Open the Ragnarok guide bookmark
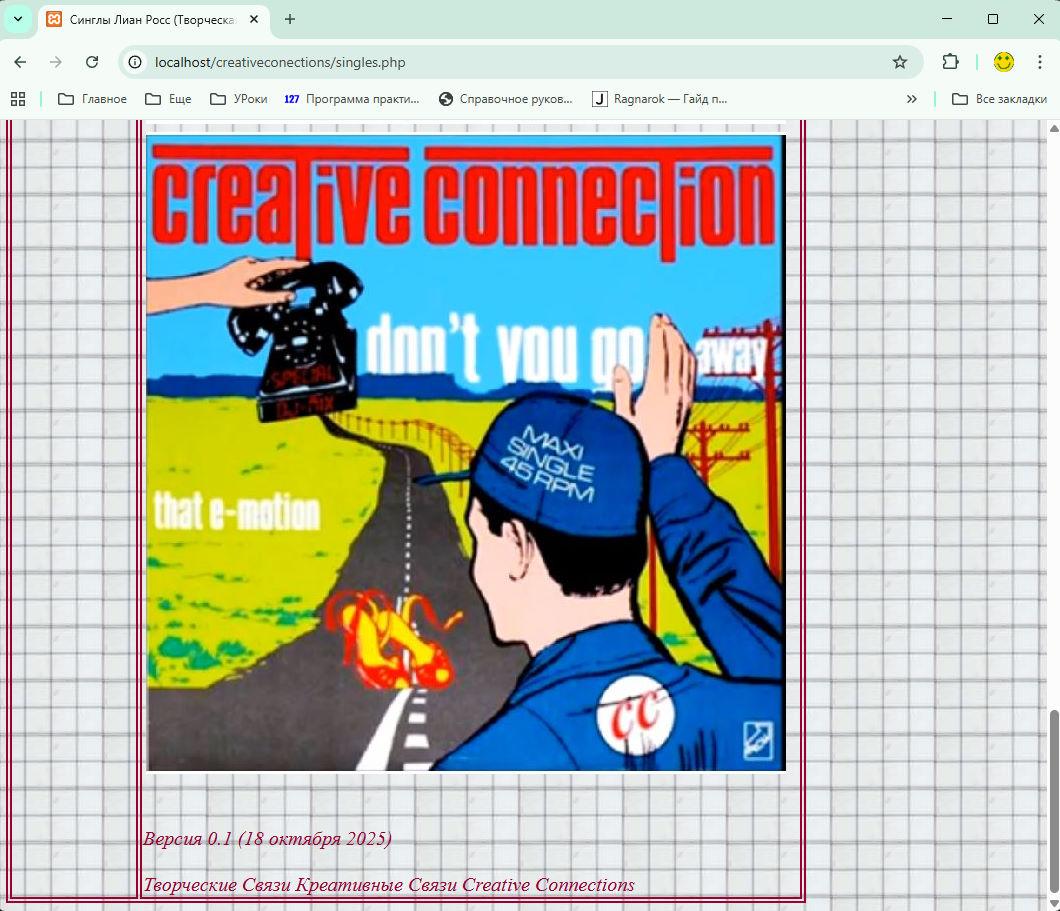The width and height of the screenshot is (1060, 911). pos(660,99)
